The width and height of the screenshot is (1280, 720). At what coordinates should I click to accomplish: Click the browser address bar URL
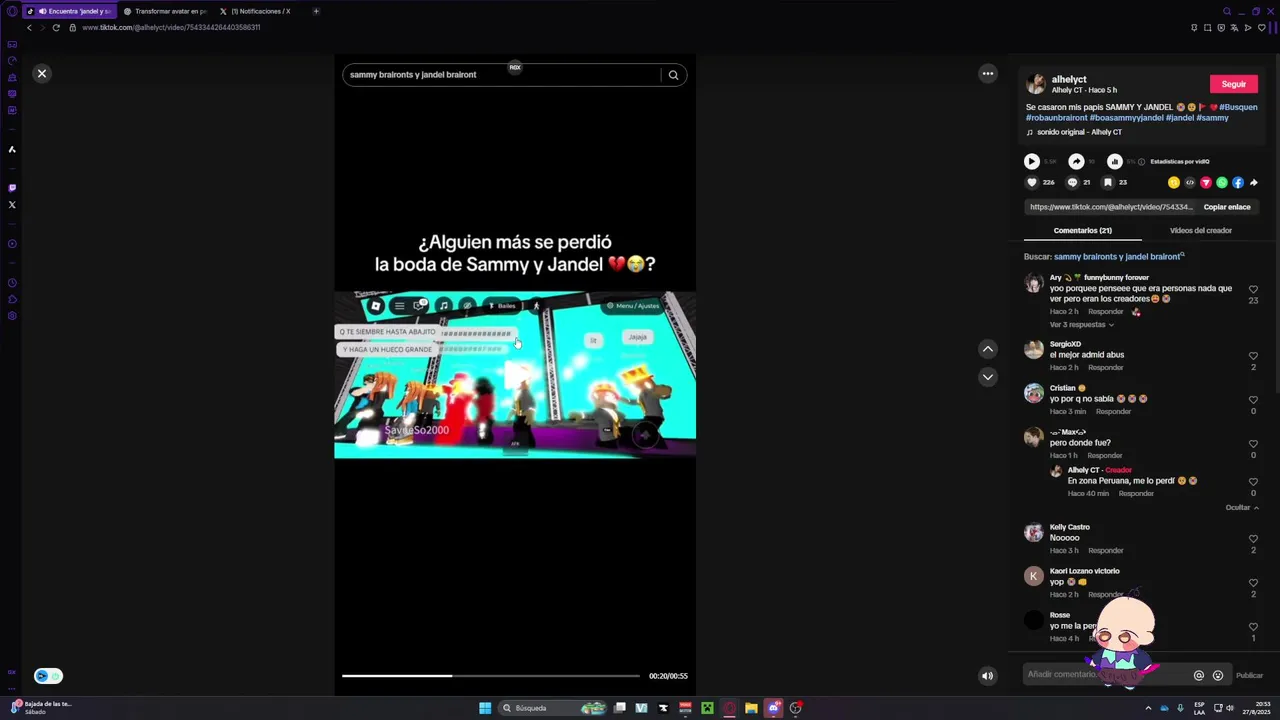coord(171,27)
